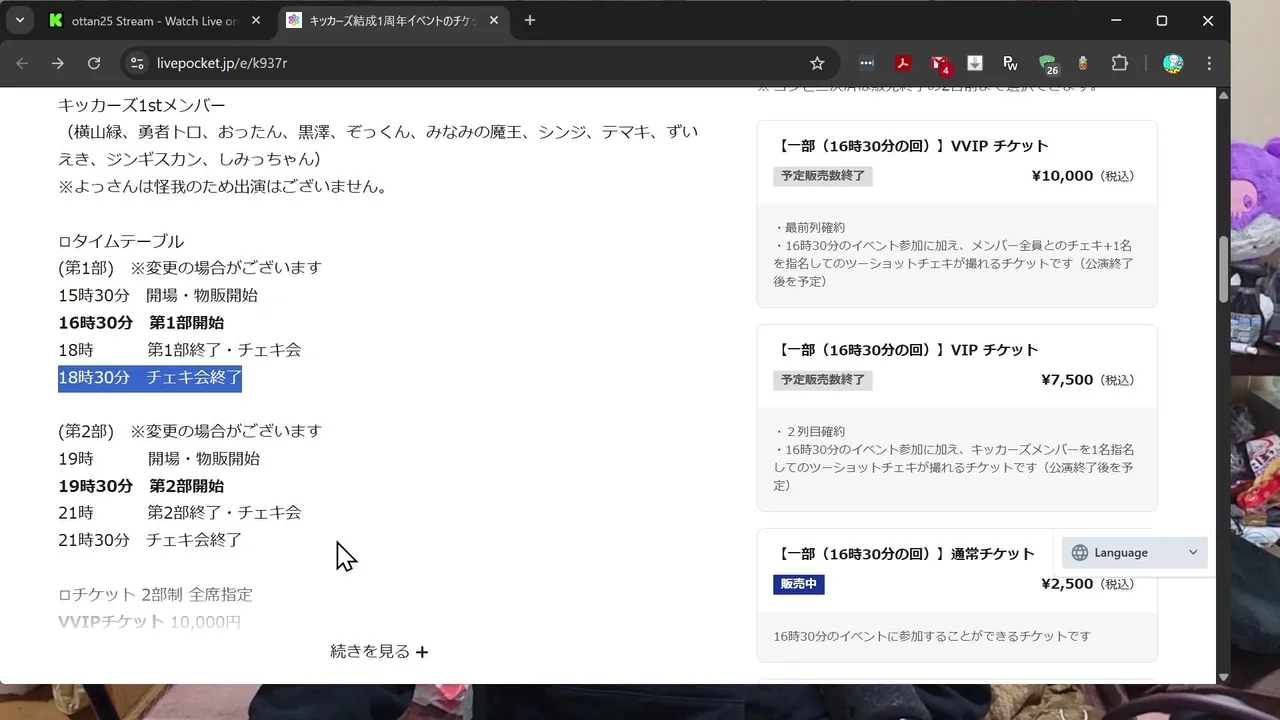This screenshot has width=1280, height=720.
Task: Open the orange bottle extension icon
Action: pyautogui.click(x=1083, y=63)
